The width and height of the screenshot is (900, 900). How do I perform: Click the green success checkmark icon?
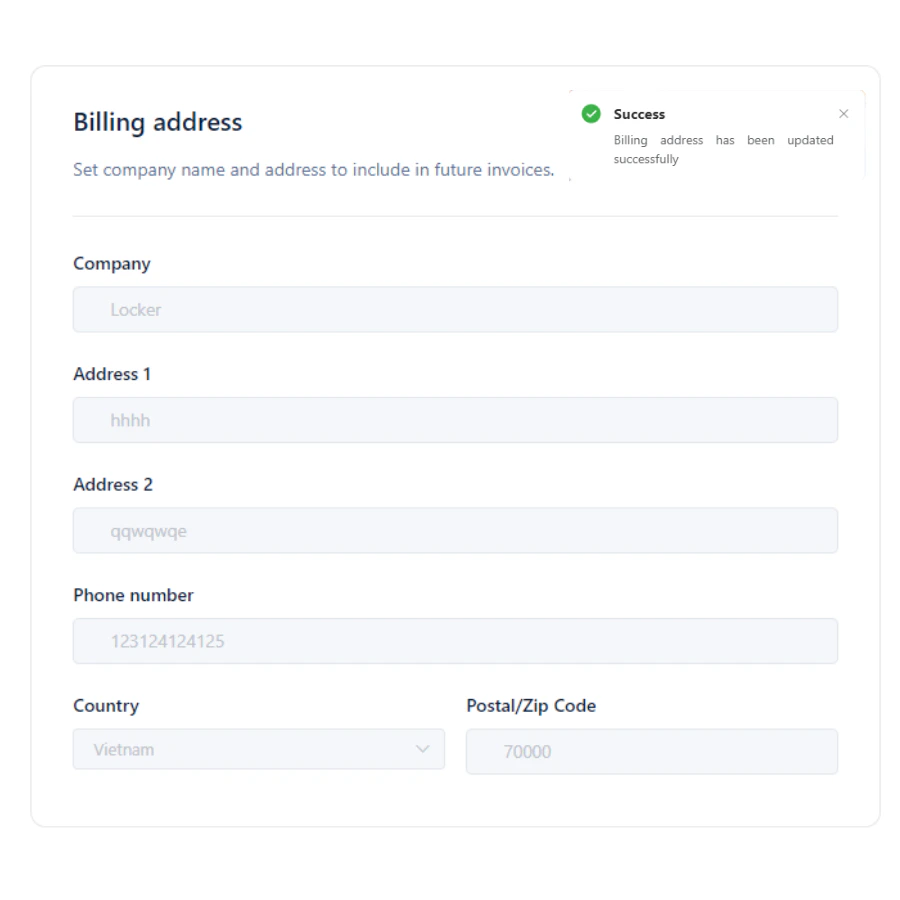coord(591,114)
